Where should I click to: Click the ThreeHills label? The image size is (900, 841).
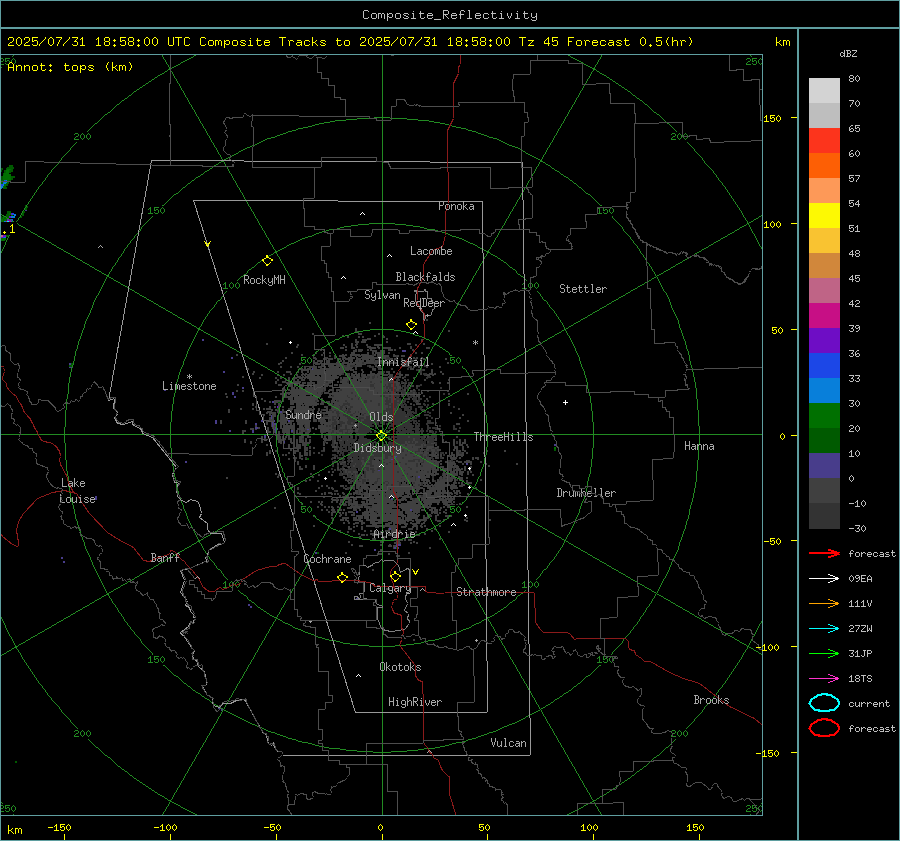pyautogui.click(x=503, y=437)
